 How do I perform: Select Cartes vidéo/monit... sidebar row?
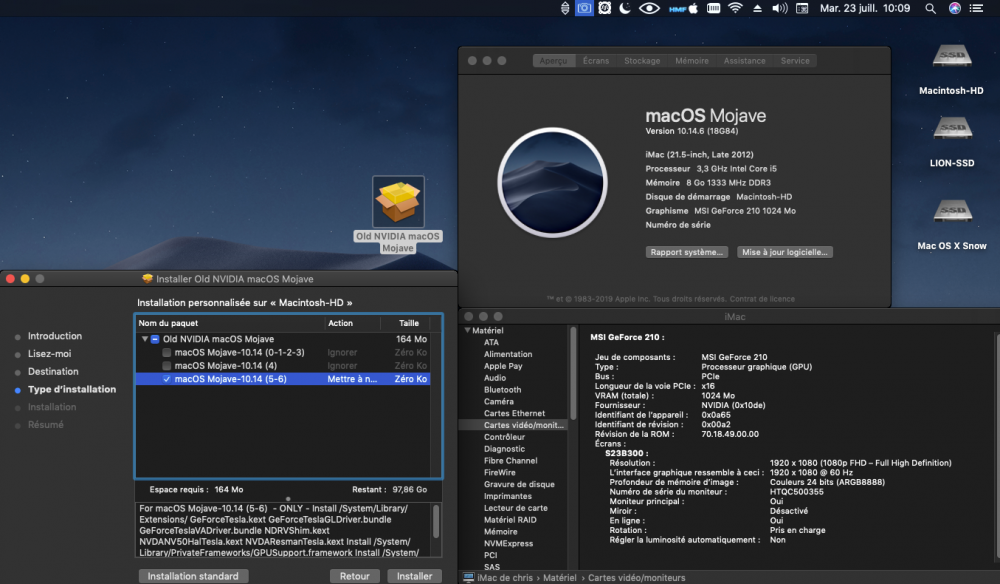(x=514, y=425)
